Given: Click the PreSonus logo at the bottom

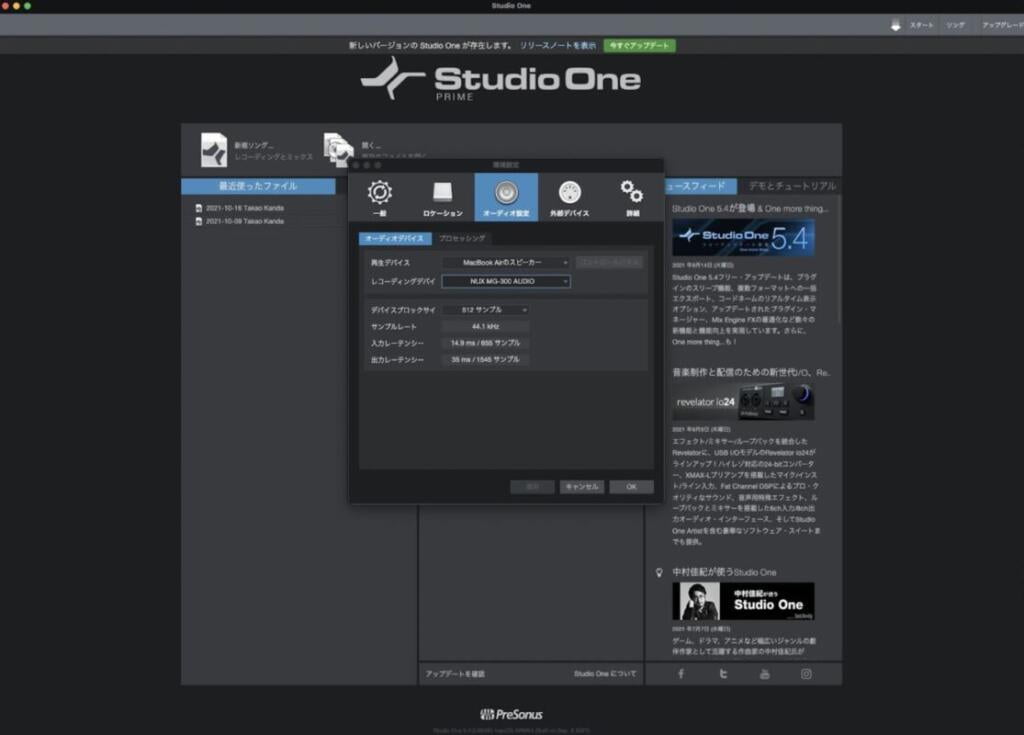Looking at the screenshot, I should click(x=511, y=714).
